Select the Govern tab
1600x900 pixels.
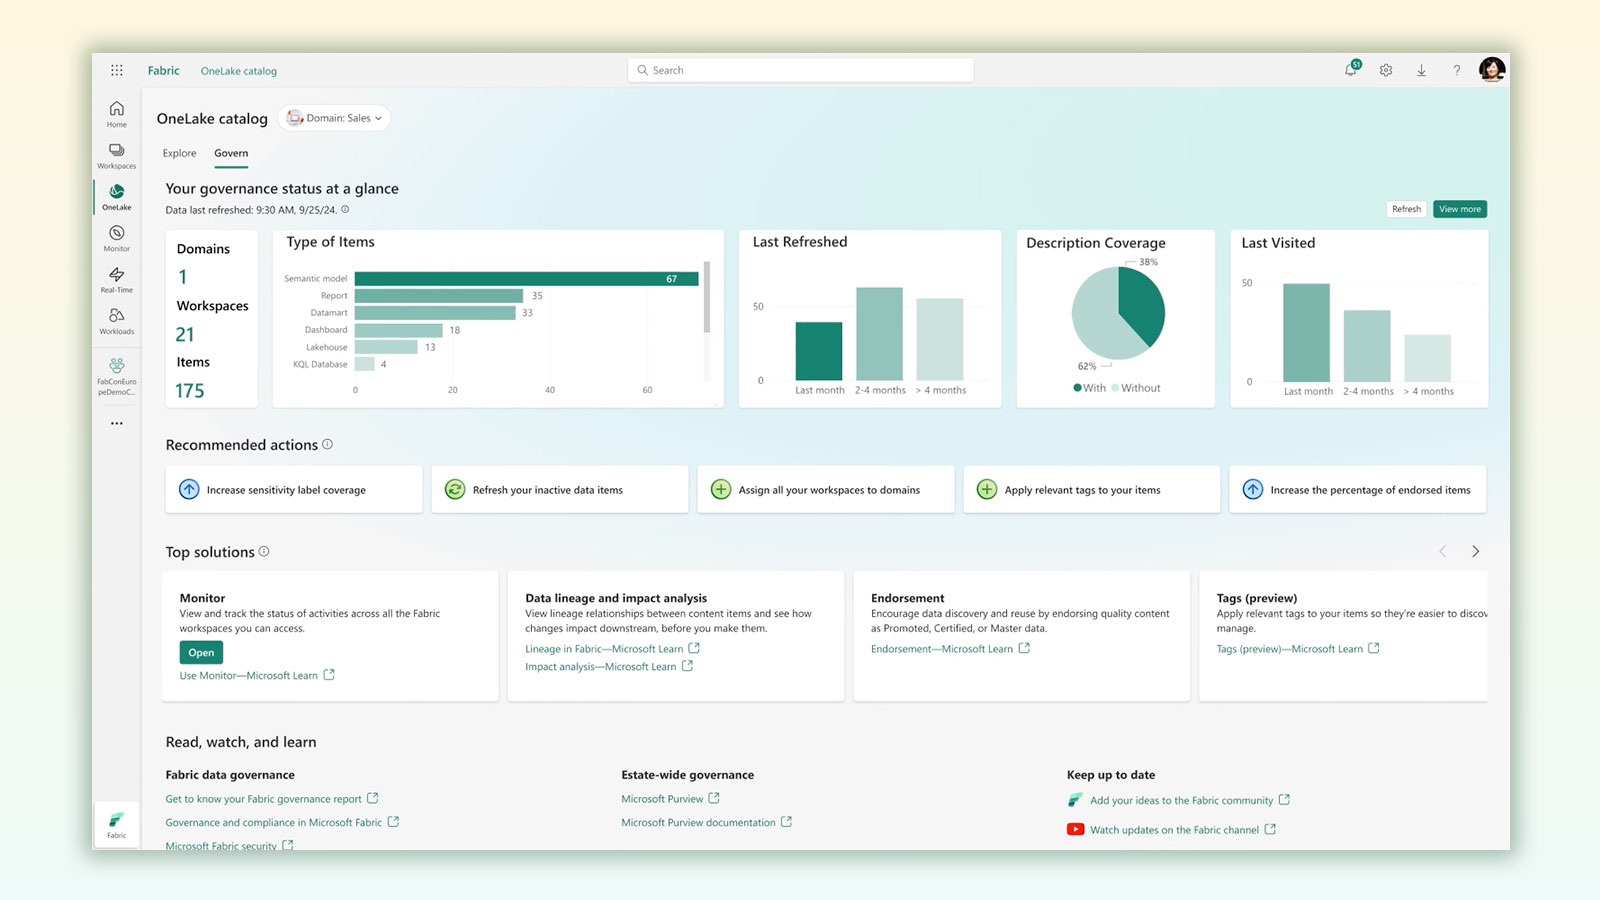[231, 153]
